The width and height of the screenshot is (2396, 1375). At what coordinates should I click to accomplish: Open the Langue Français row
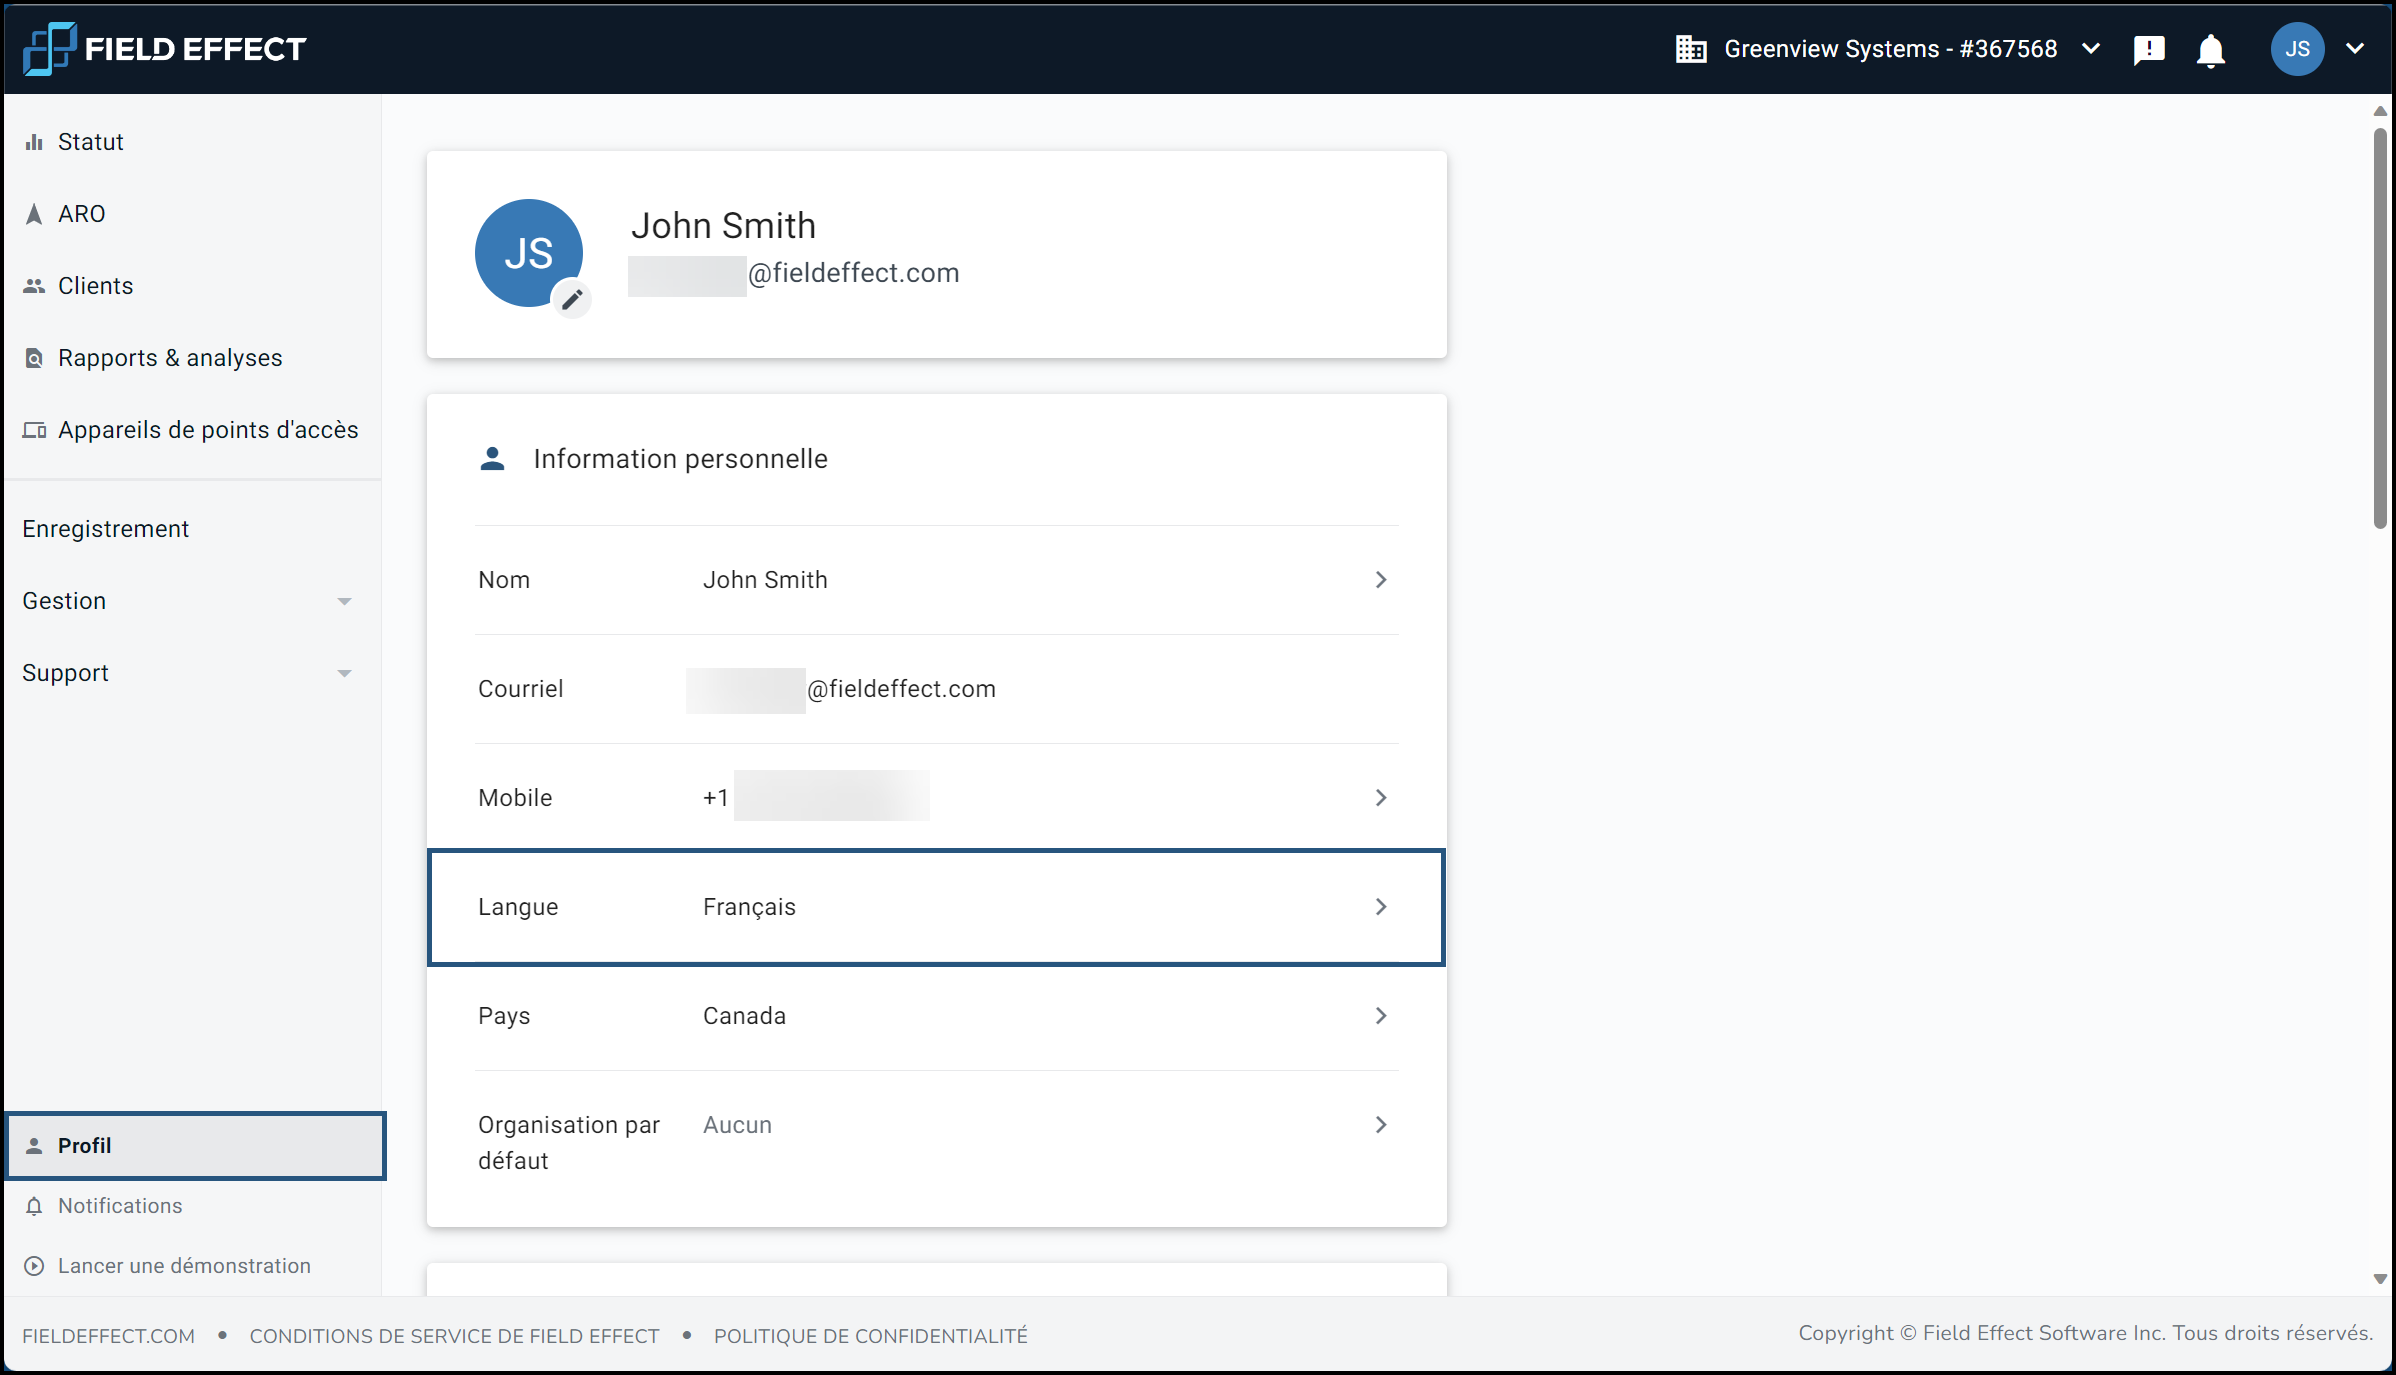936,907
